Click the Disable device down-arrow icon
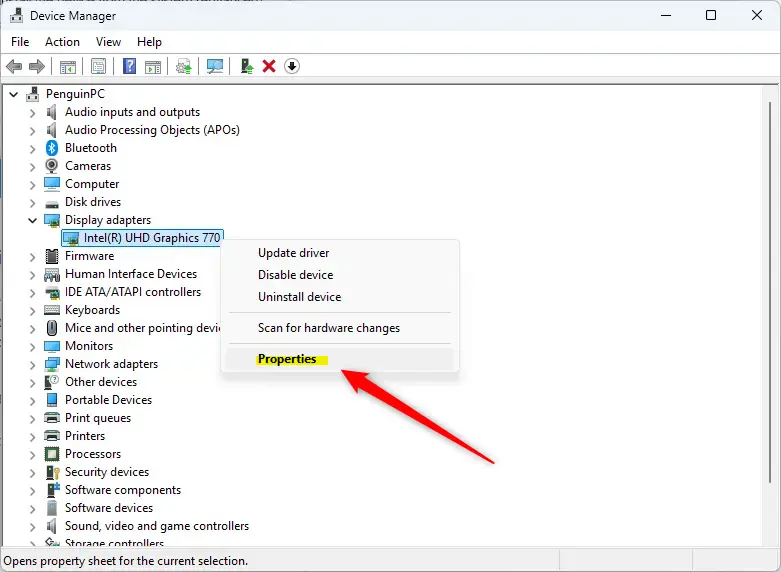781x572 pixels. click(292, 66)
